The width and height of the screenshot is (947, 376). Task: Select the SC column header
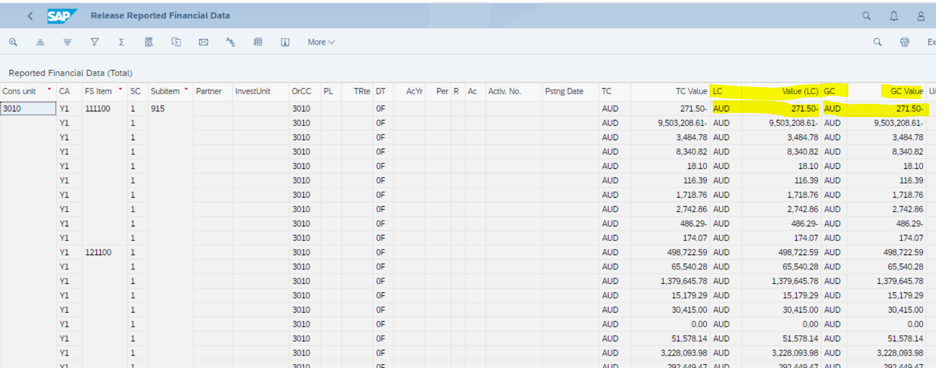[138, 91]
